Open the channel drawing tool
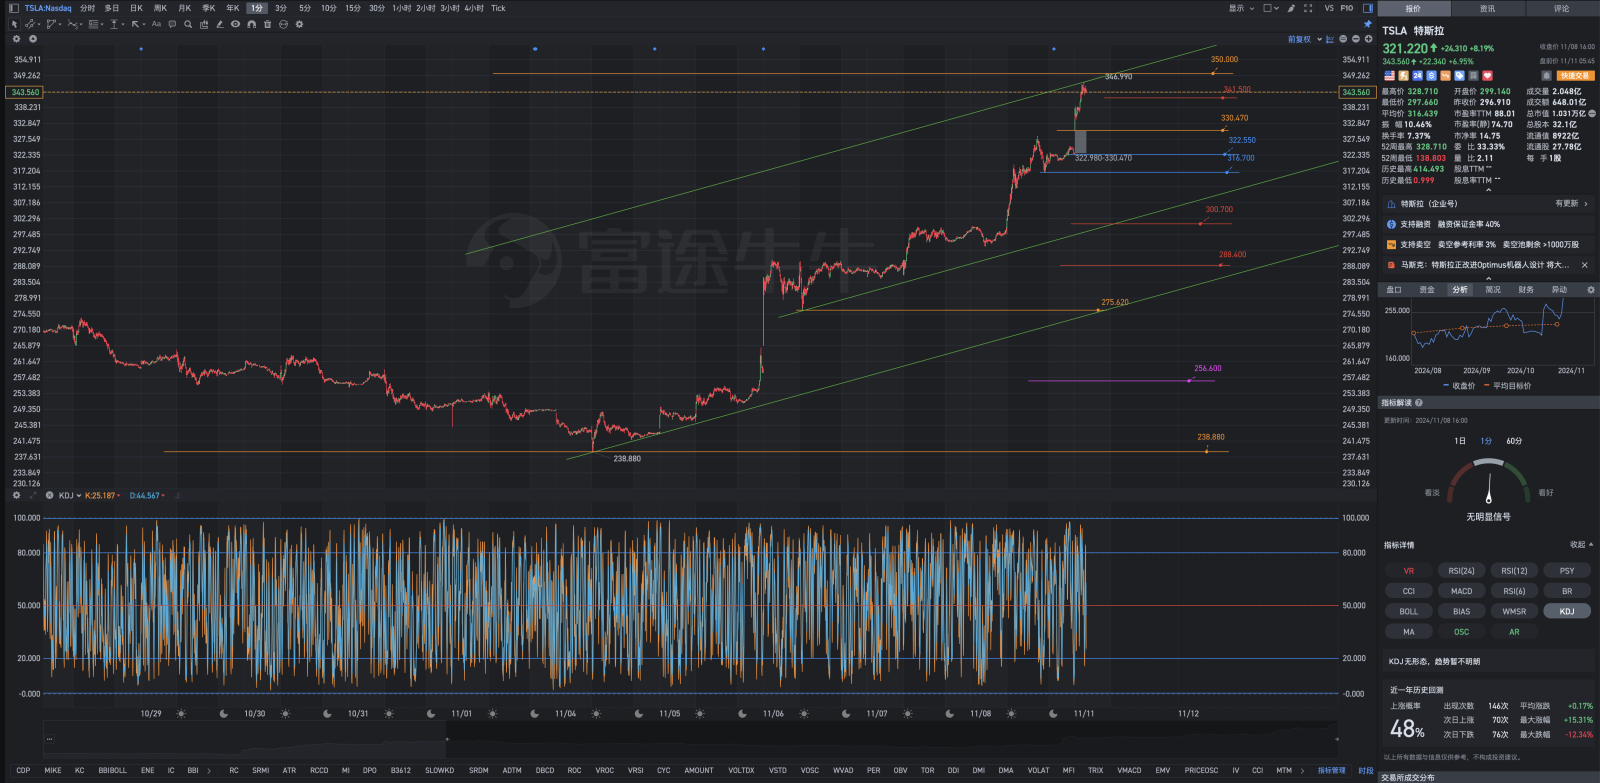This screenshot has width=1600, height=783. pos(51,24)
